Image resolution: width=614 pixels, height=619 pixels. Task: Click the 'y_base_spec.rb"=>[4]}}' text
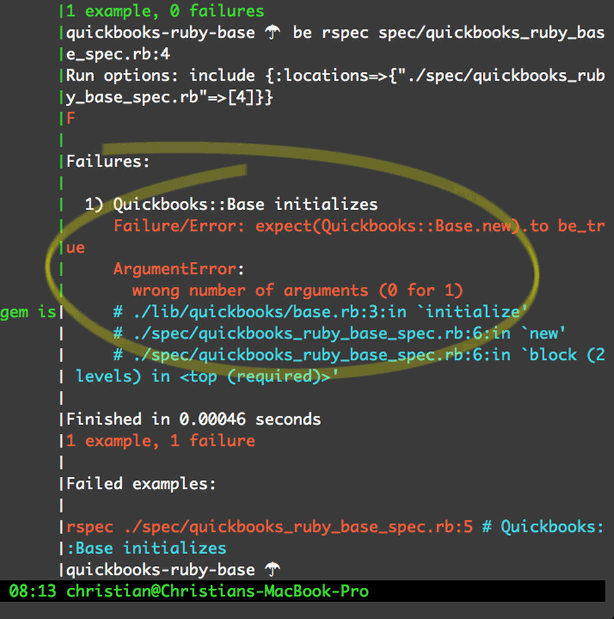tap(169, 97)
